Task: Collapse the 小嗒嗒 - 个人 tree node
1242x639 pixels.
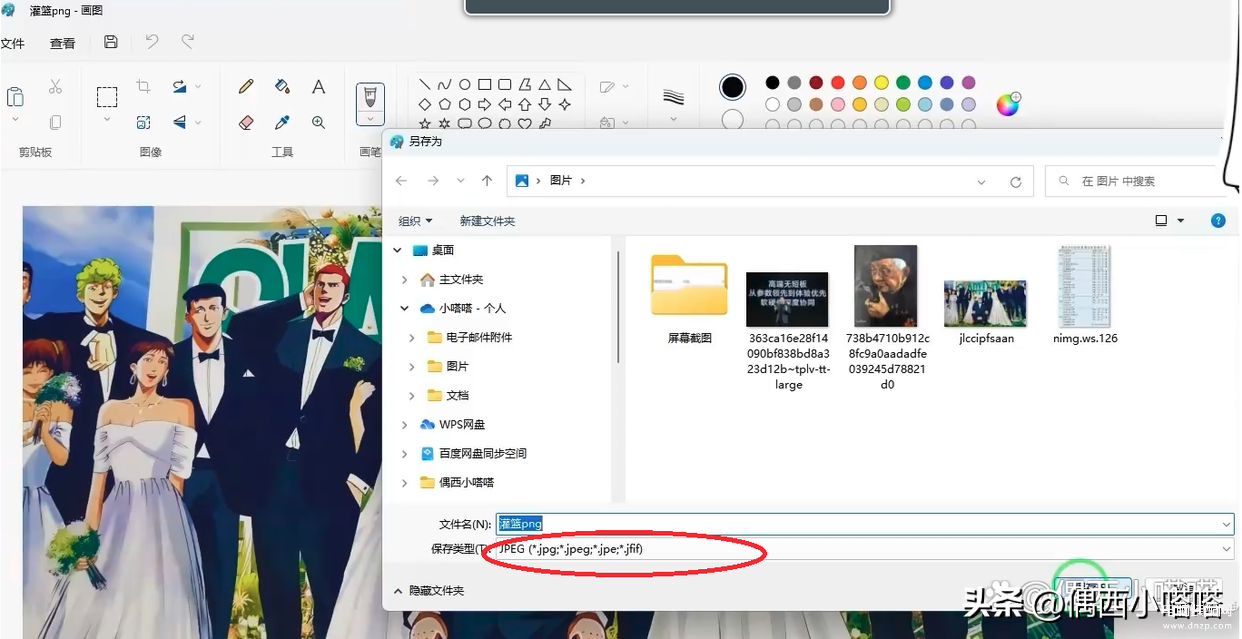Action: 404,309
